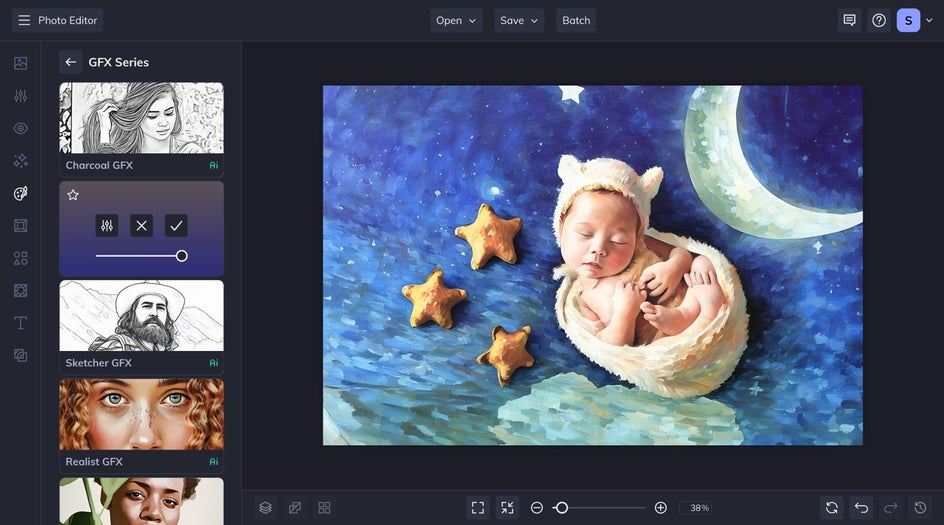The image size is (944, 525).
Task: Click the S user avatar
Action: [x=908, y=20]
